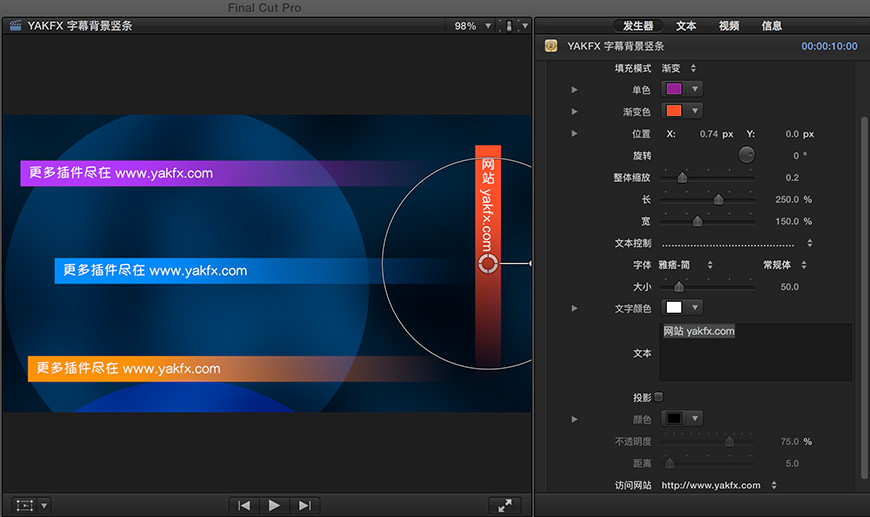Switch to the 发生器 tab
Screen dimensions: 870x517
coord(638,26)
